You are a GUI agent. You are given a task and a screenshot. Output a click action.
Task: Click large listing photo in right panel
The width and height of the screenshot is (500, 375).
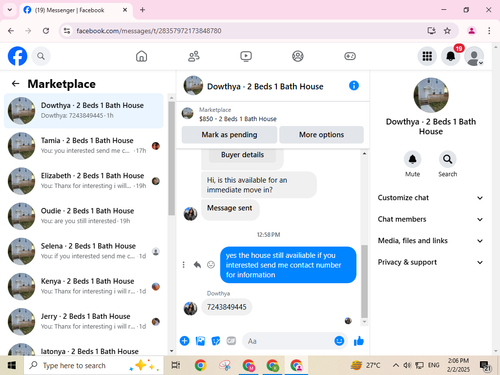pyautogui.click(x=431, y=95)
